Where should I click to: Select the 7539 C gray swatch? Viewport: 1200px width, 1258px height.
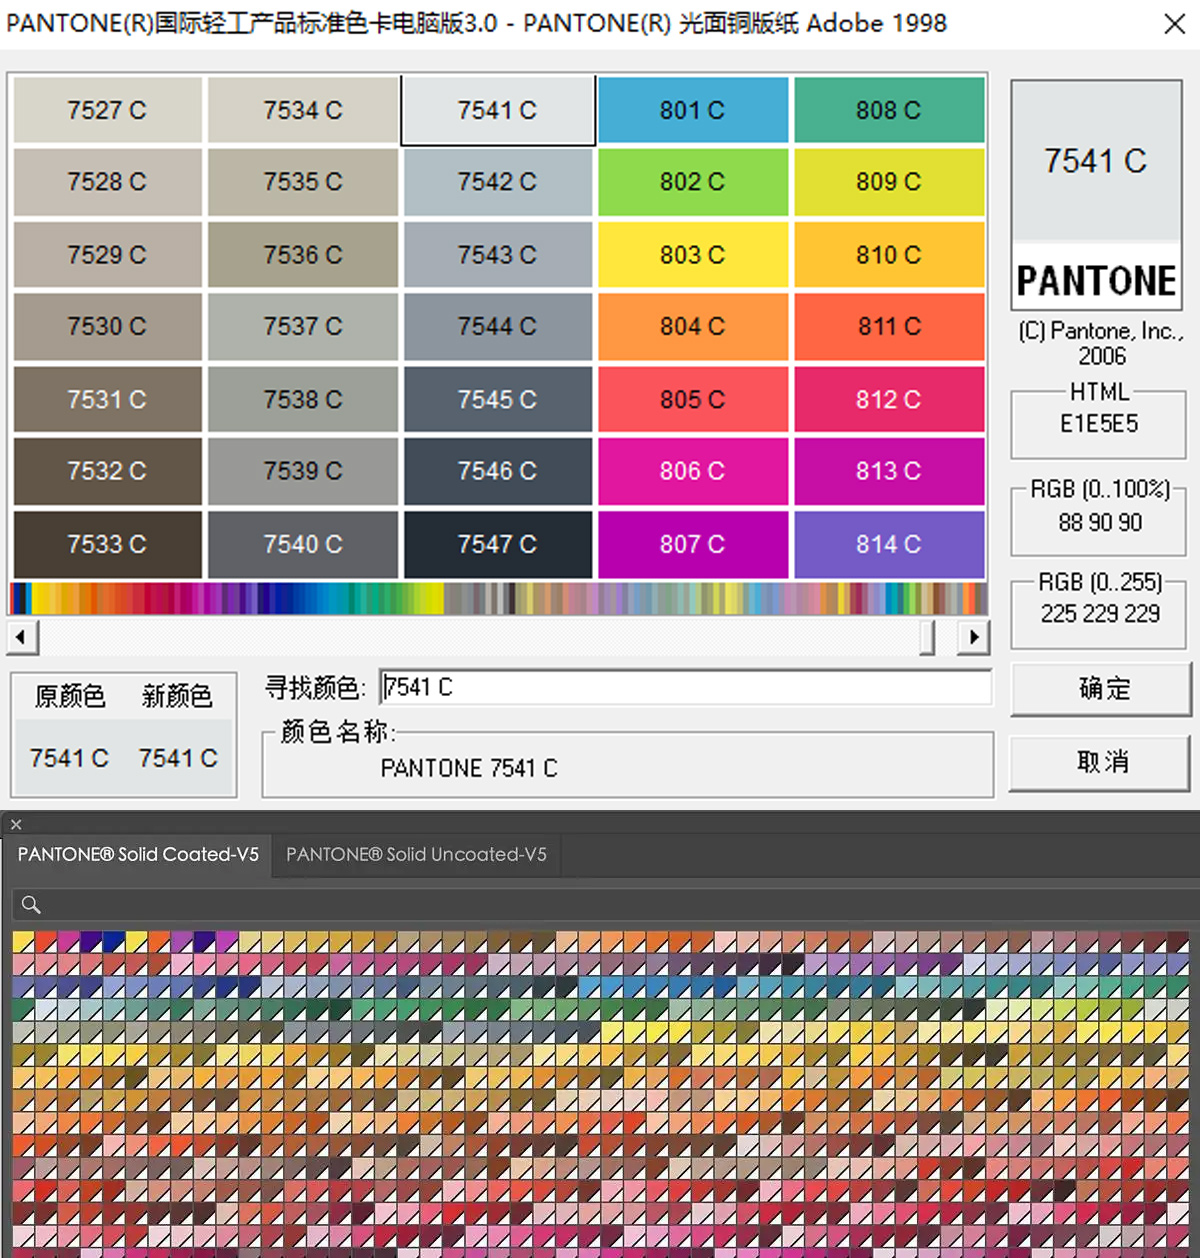click(x=303, y=471)
